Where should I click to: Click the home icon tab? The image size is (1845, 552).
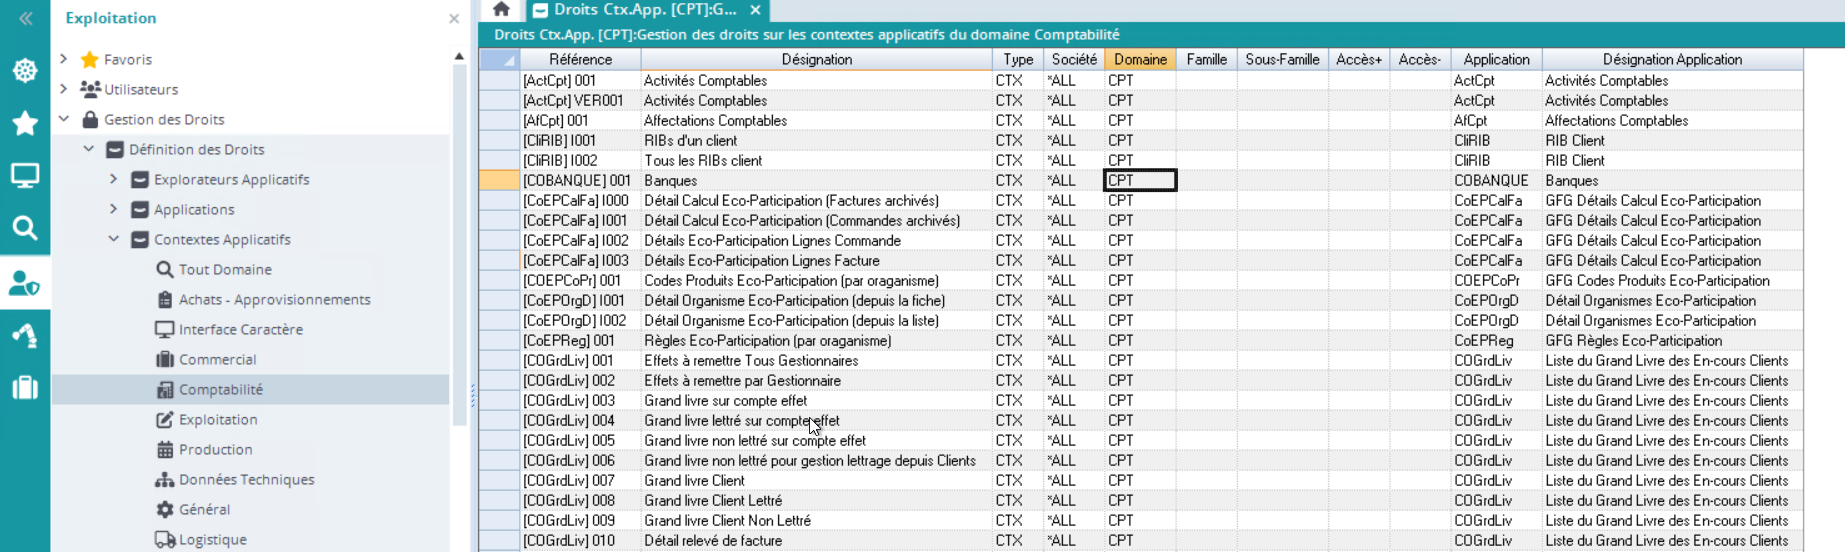(501, 10)
